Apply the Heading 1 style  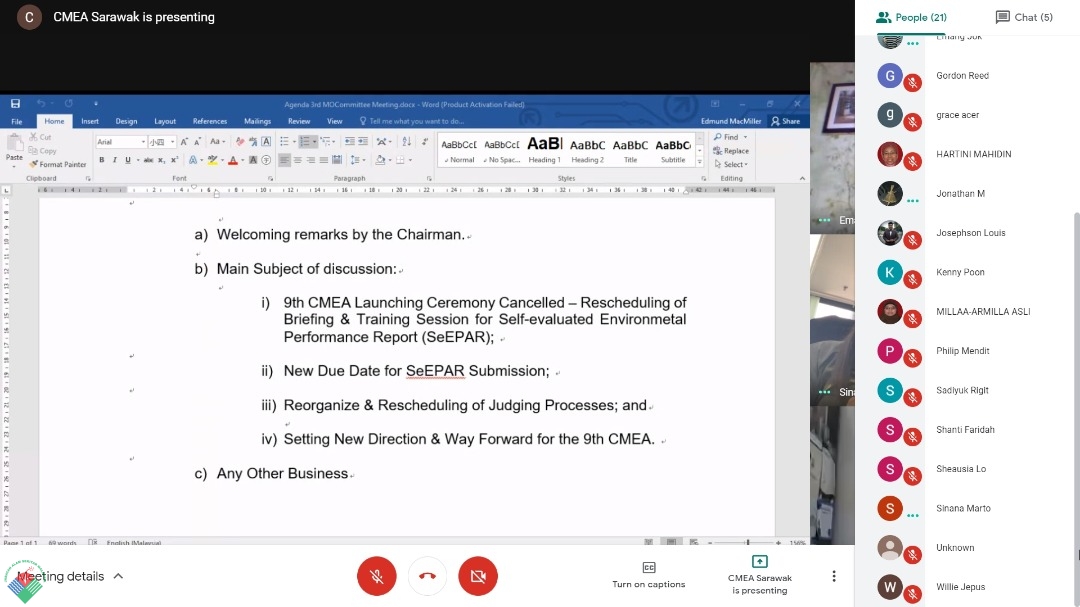544,150
